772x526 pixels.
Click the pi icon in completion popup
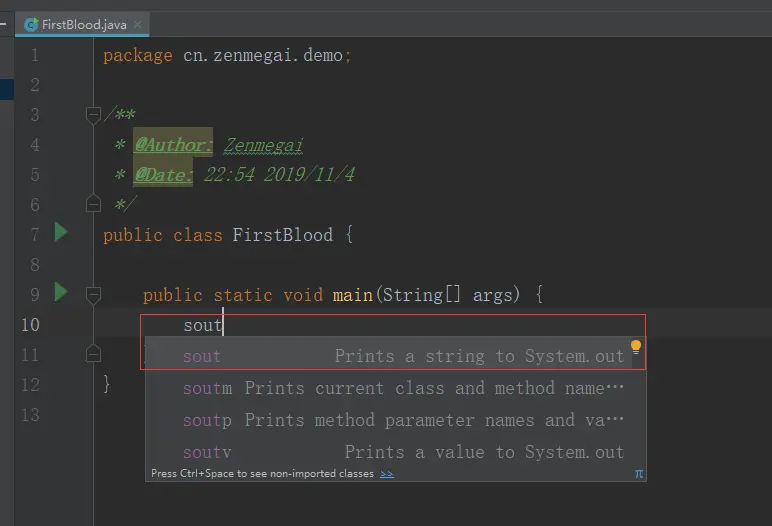[x=639, y=474]
